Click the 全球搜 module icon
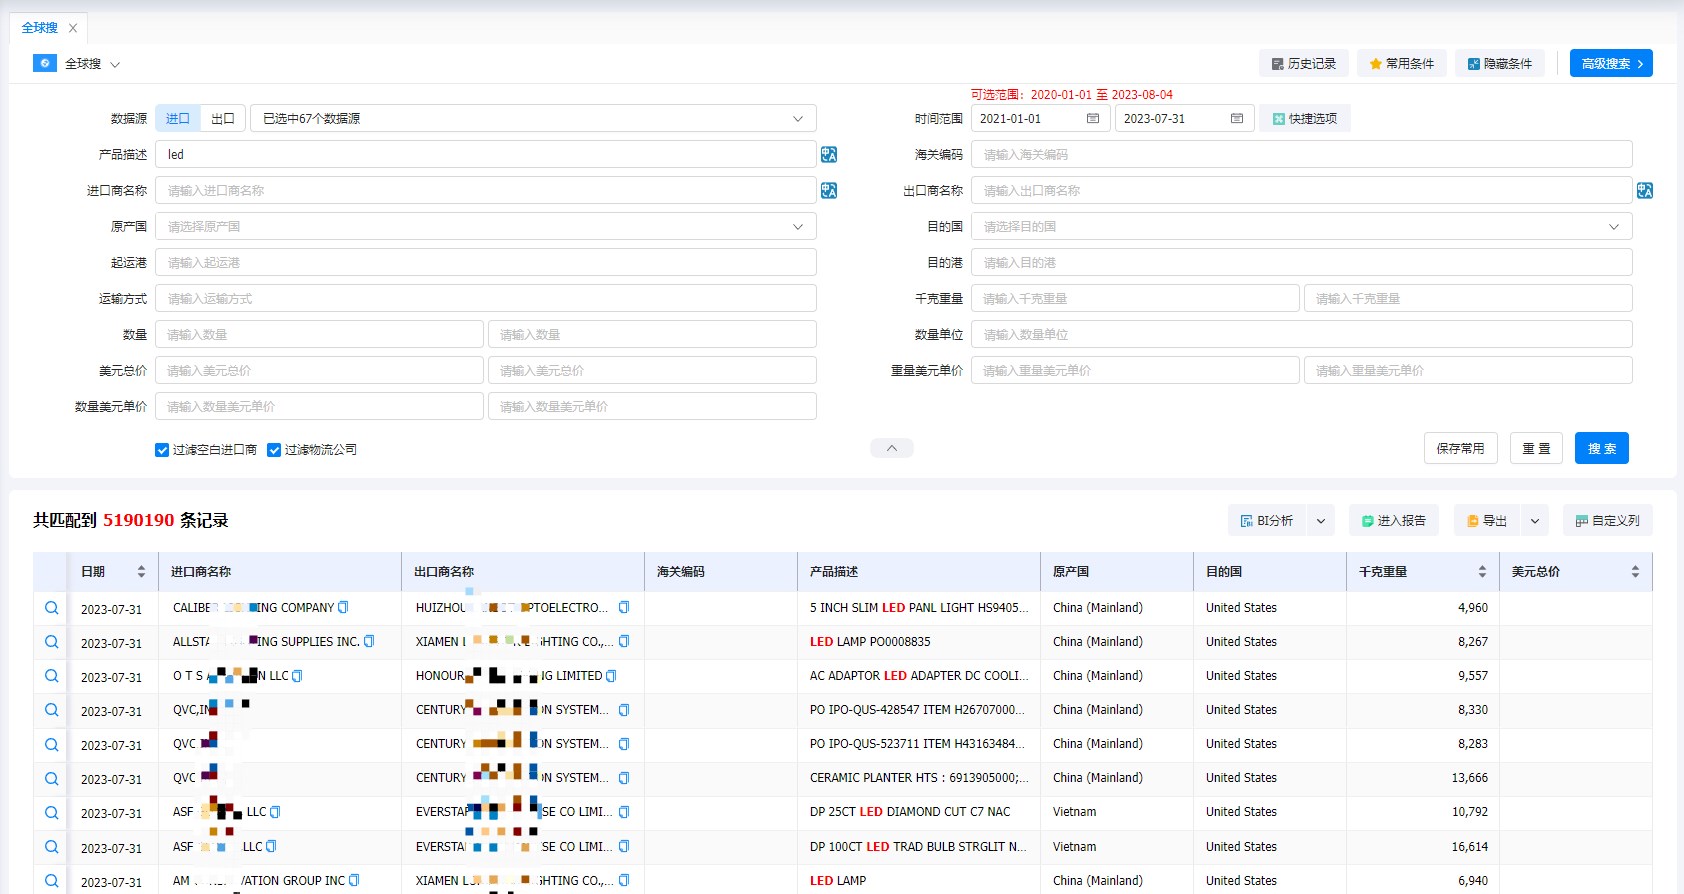The image size is (1684, 894). 45,63
